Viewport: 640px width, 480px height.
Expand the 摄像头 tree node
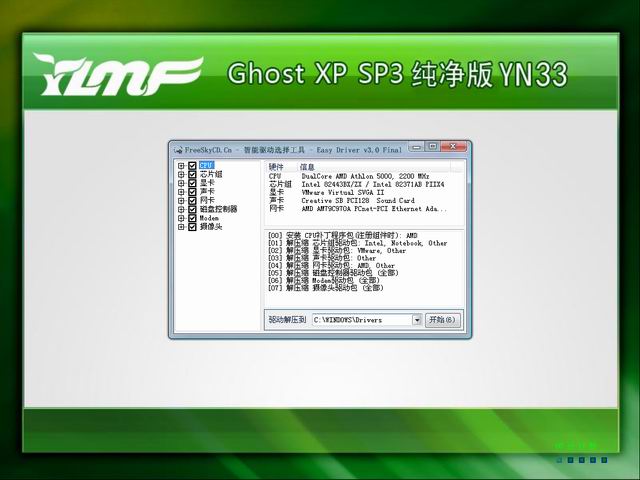point(181,227)
